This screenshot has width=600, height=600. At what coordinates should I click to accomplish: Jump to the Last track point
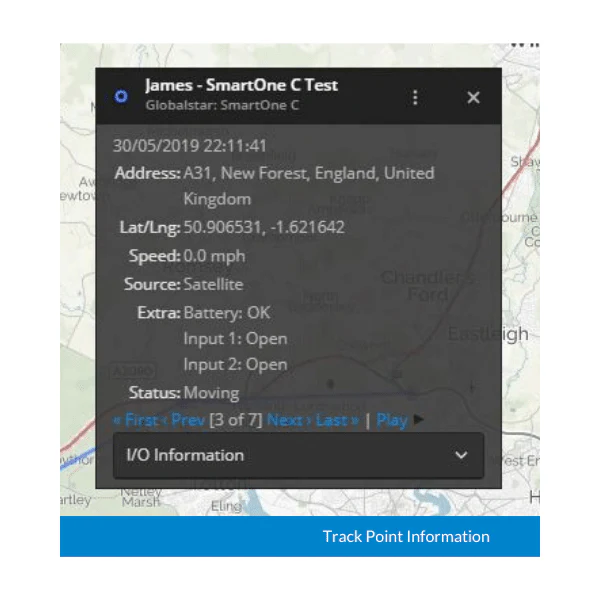[338, 420]
